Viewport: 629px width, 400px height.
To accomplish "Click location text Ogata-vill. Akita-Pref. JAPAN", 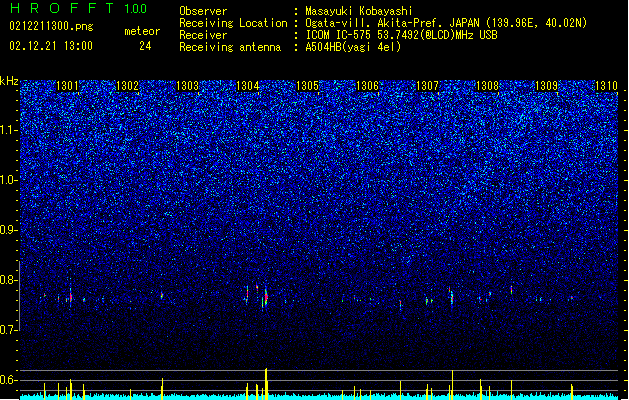I will (x=392, y=23).
